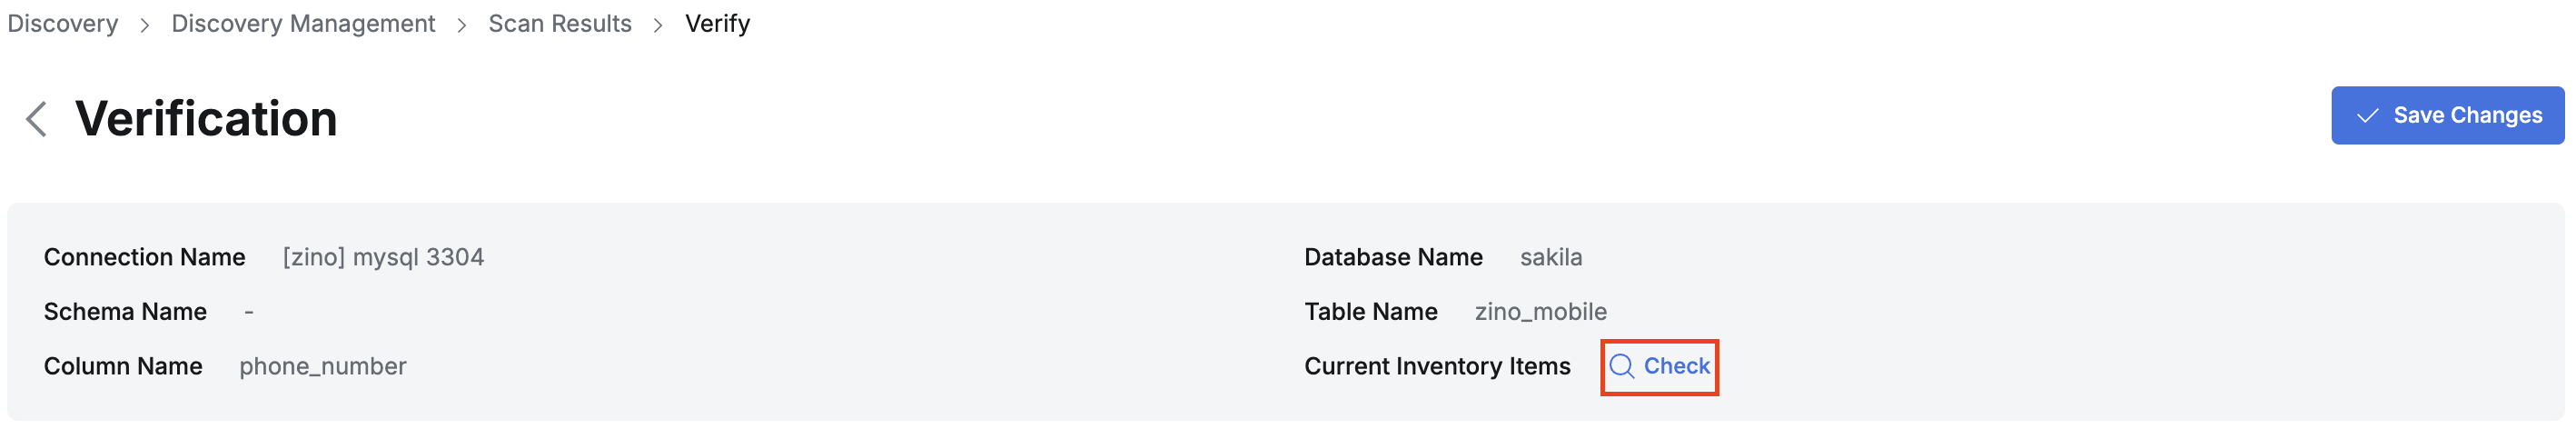Click the Check link text
The image size is (2576, 429).
click(1676, 367)
